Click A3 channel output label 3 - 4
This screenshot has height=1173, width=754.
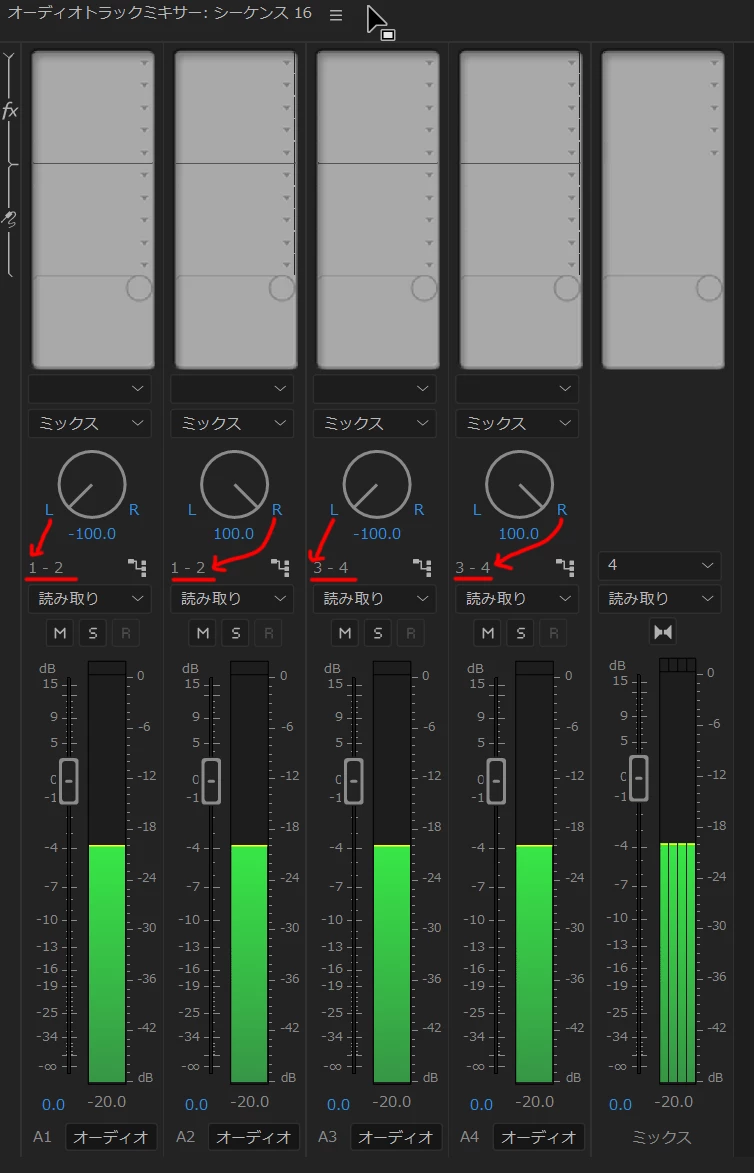click(x=331, y=568)
